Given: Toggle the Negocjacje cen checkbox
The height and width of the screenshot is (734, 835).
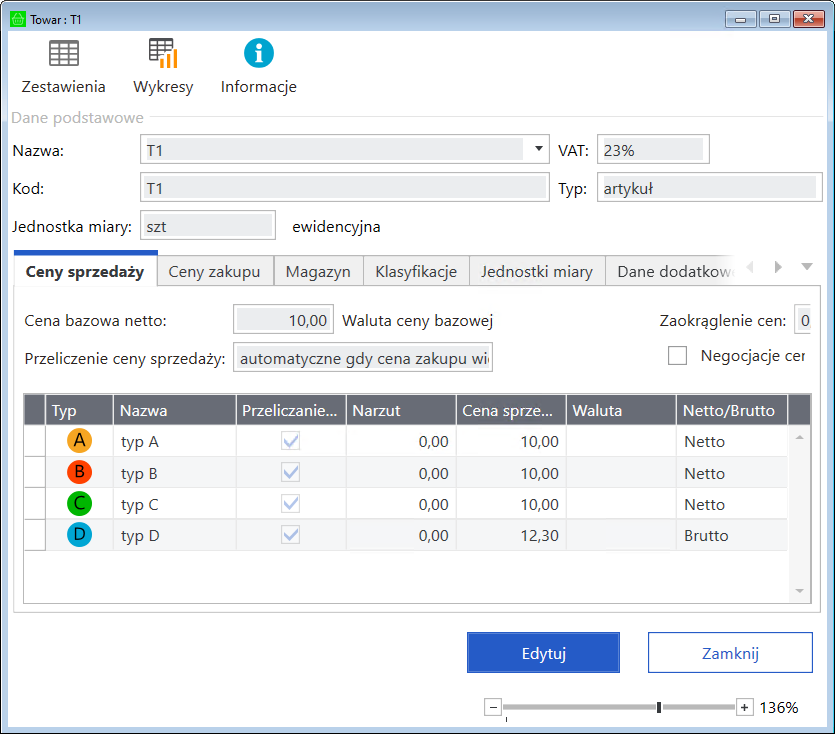Looking at the screenshot, I should tap(678, 356).
